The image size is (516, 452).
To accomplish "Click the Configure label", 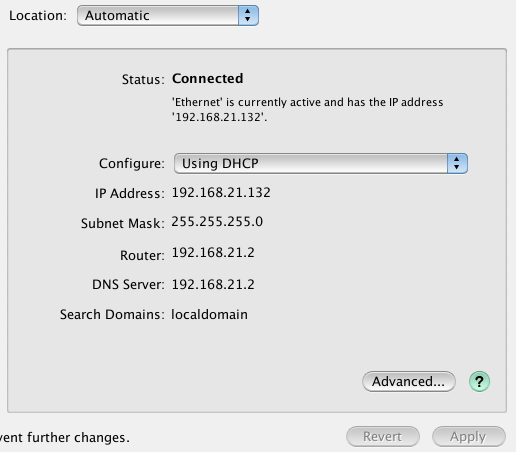I will 132,164.
